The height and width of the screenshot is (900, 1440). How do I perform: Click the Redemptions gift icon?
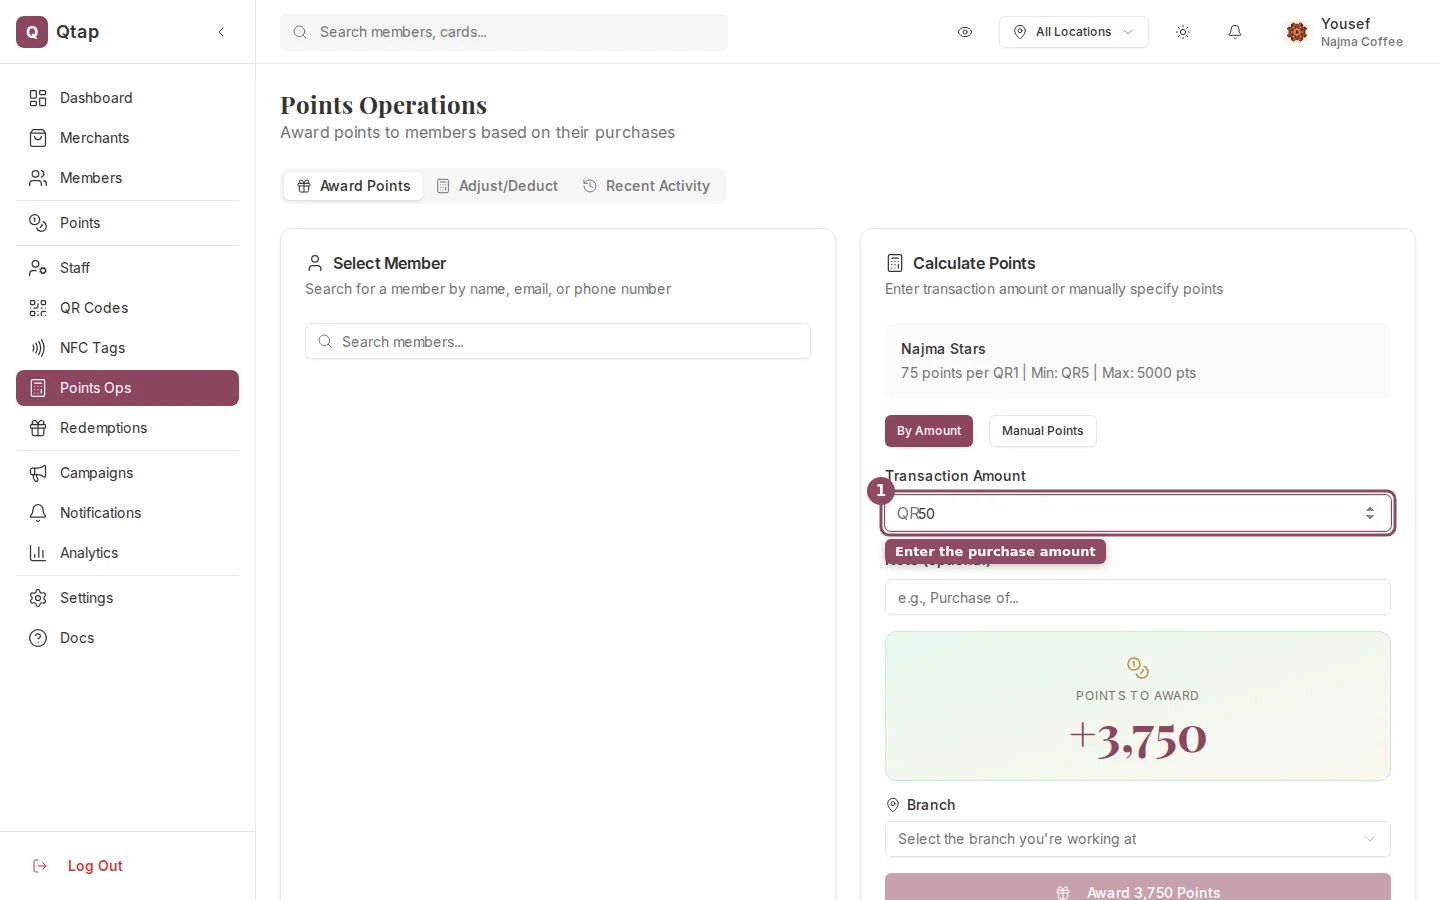coord(38,428)
